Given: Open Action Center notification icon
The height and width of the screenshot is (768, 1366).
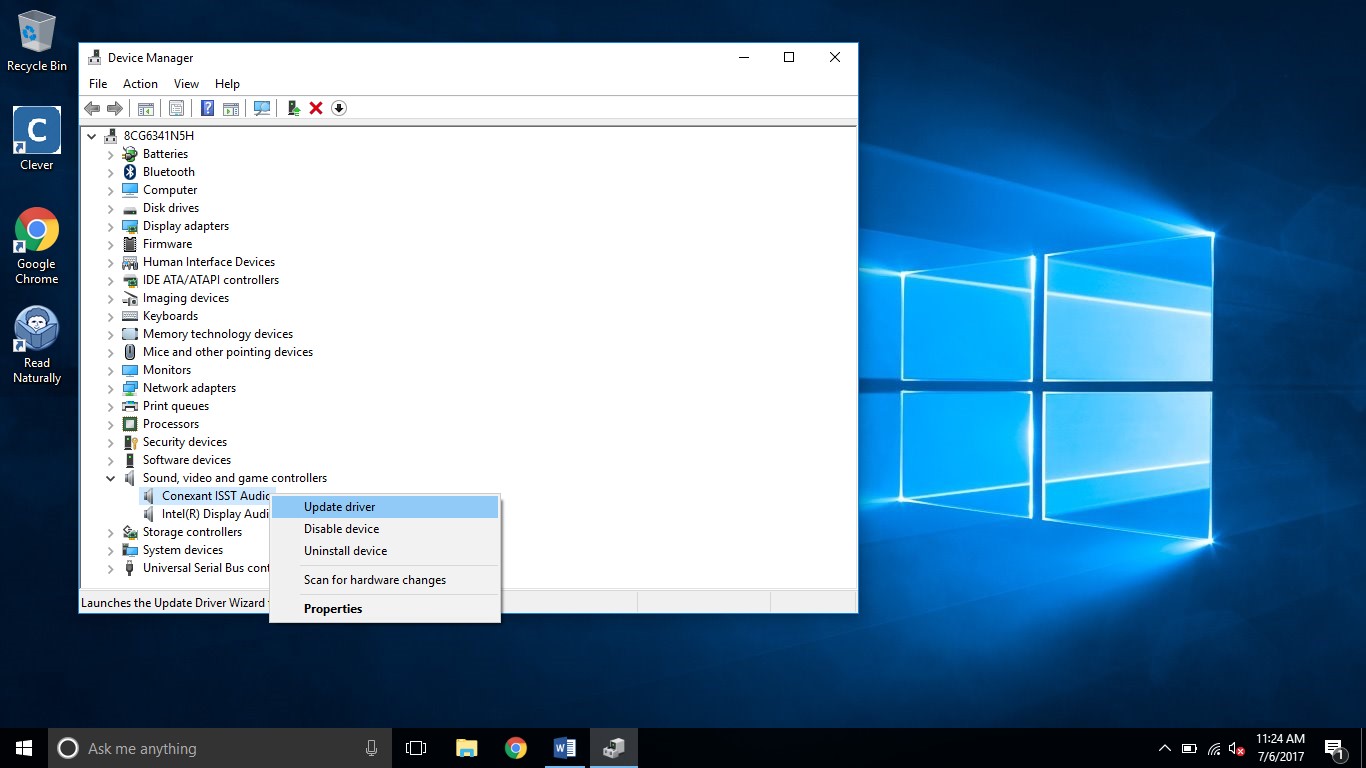Looking at the screenshot, I should pyautogui.click(x=1334, y=748).
